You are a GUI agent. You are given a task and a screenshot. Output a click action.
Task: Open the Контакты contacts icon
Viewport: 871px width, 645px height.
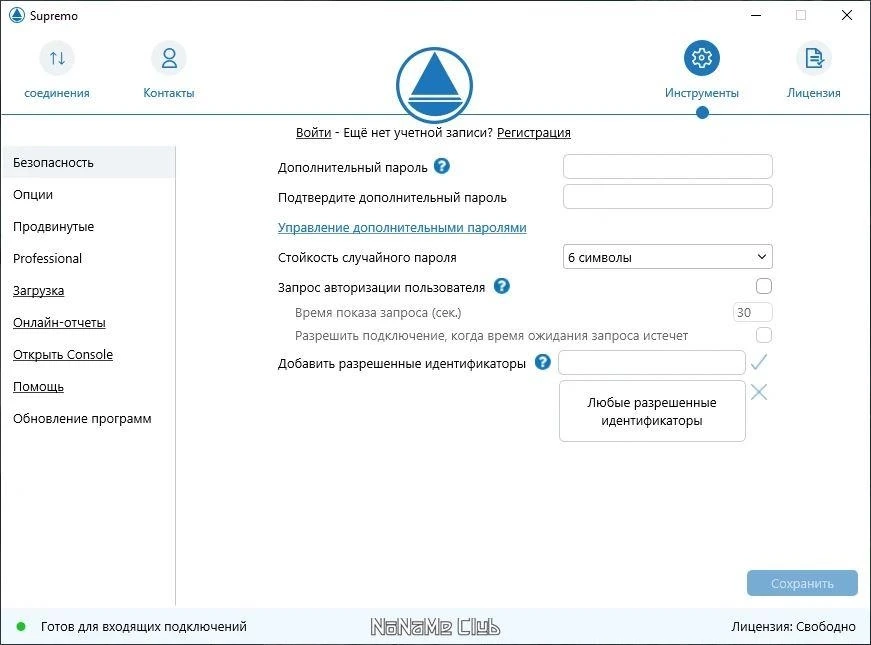(169, 58)
